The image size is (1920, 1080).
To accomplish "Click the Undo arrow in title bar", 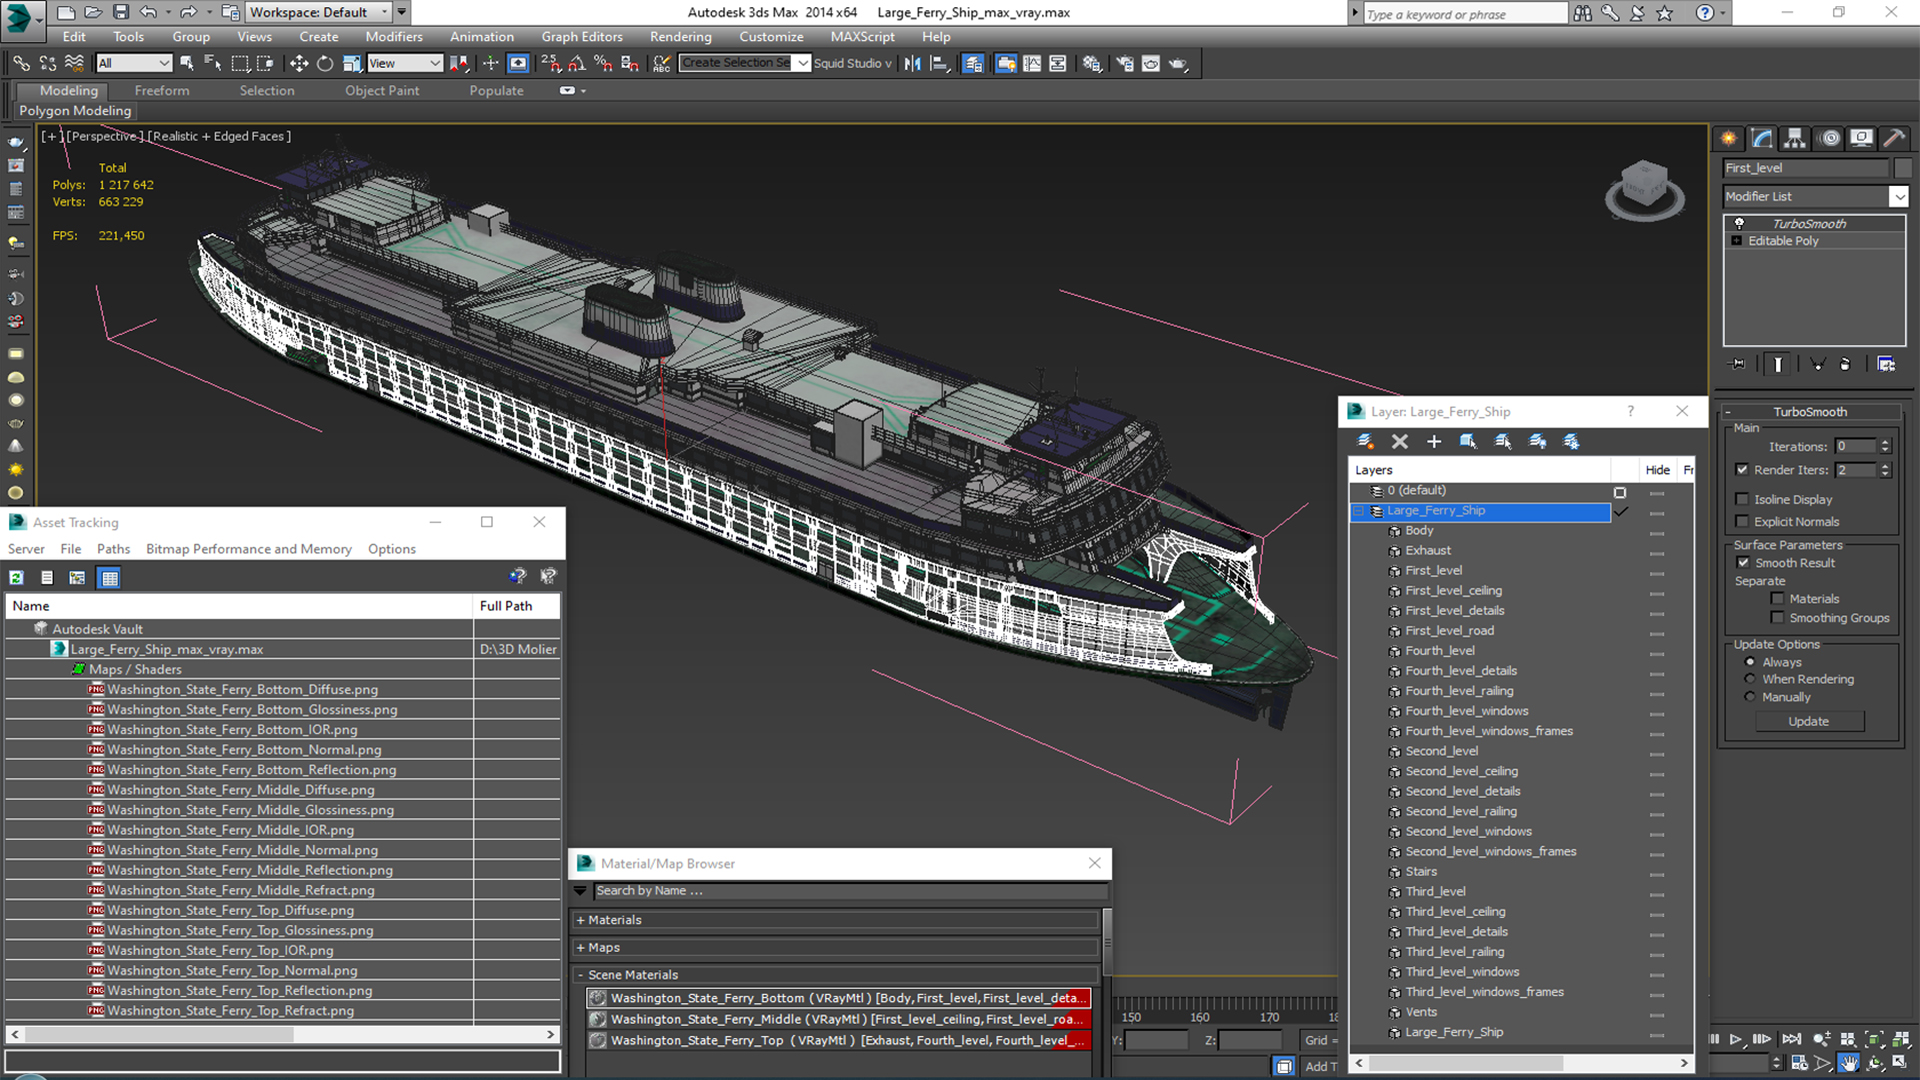I will pos(148,12).
